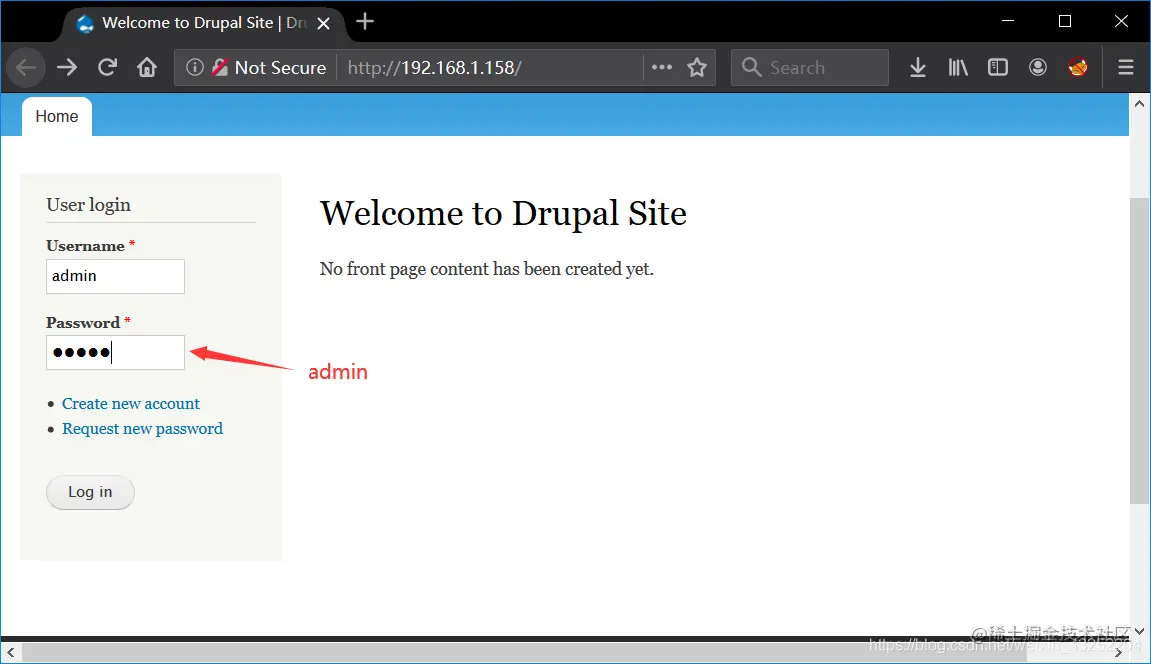Click vertical scrollbar thumb
Image resolution: width=1151 pixels, height=664 pixels.
pyautogui.click(x=1139, y=351)
